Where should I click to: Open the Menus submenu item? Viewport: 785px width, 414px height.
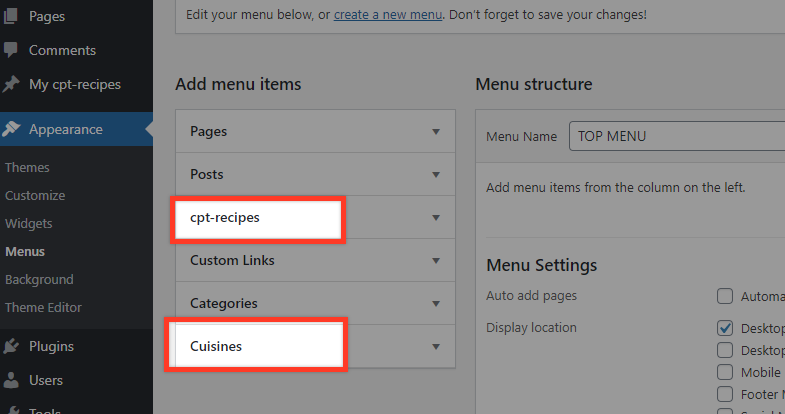point(25,251)
